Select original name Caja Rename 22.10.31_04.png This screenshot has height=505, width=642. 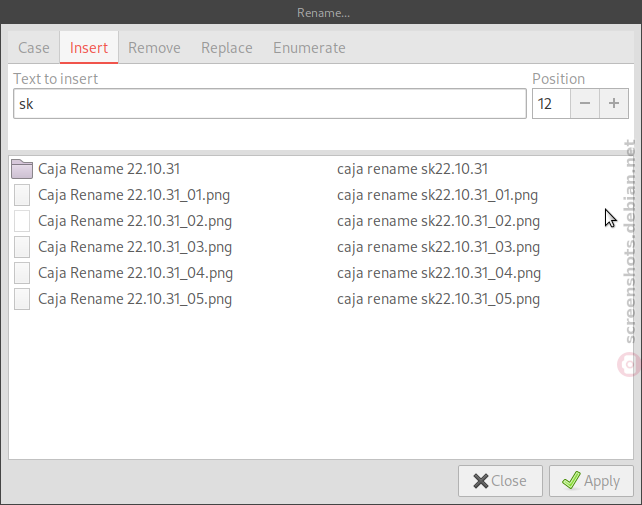(x=135, y=274)
